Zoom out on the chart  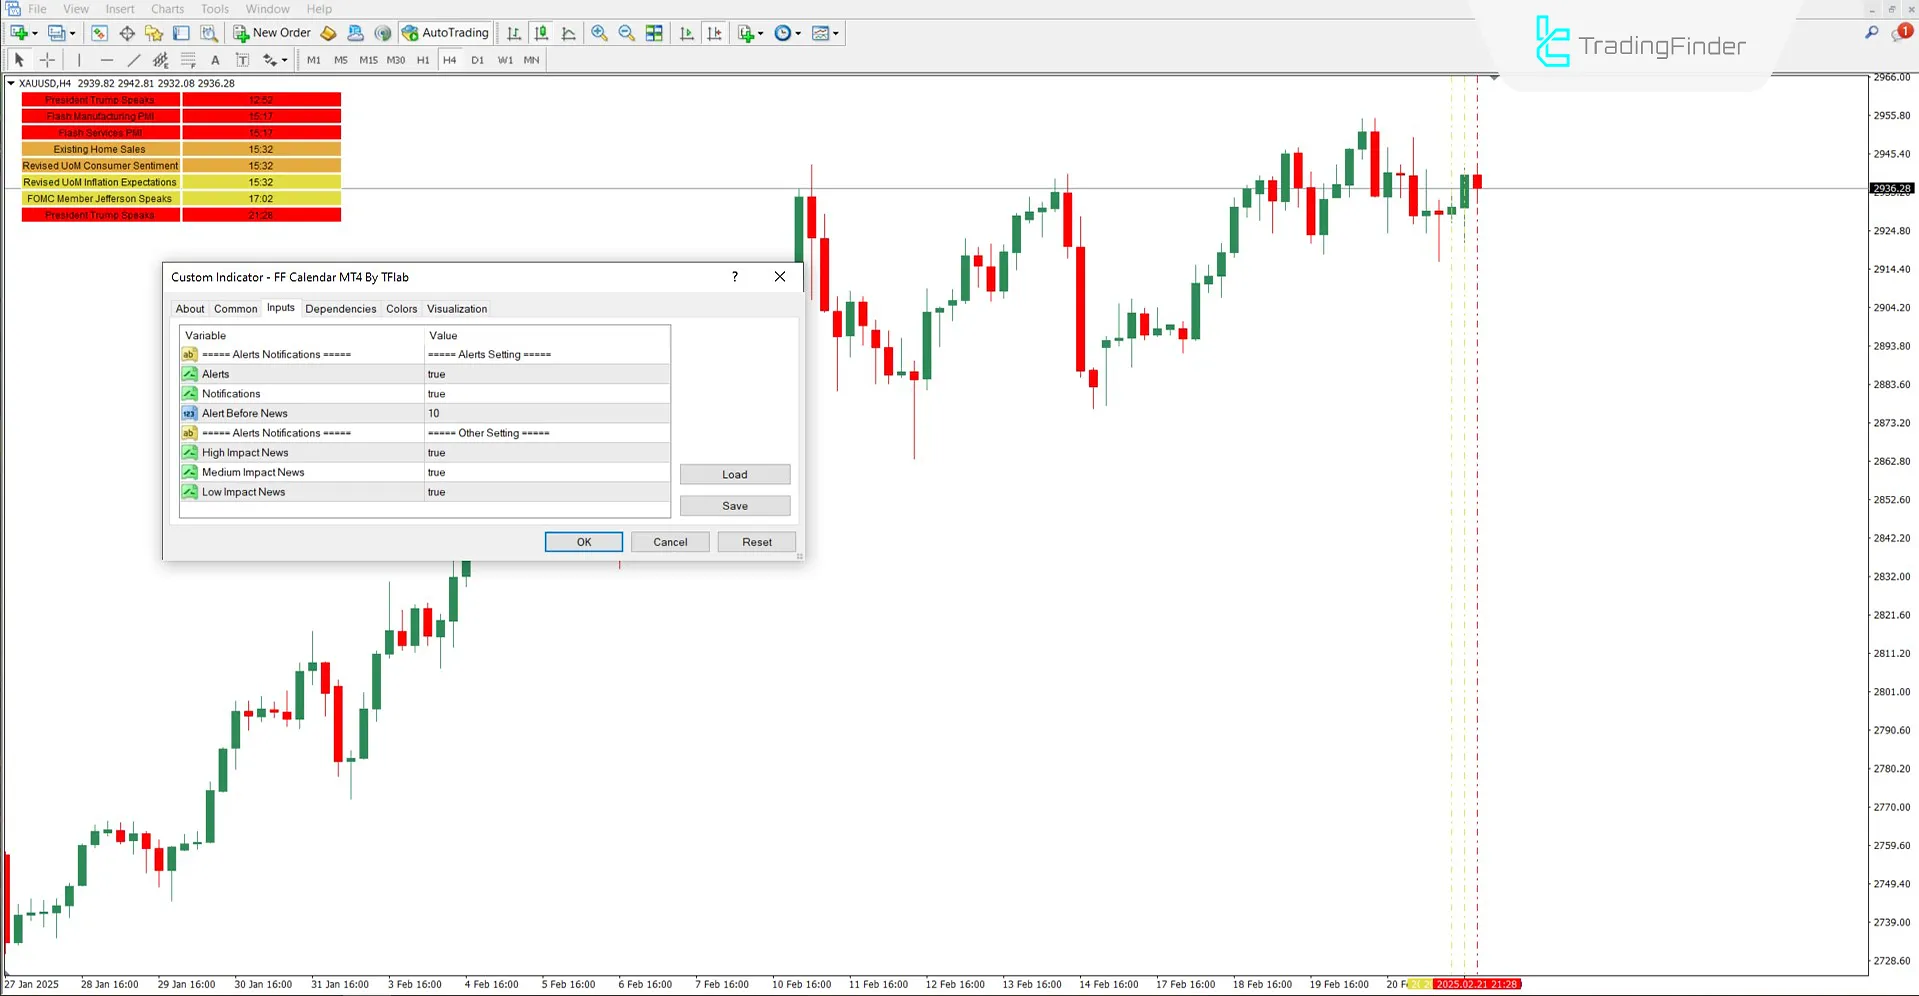(x=627, y=33)
